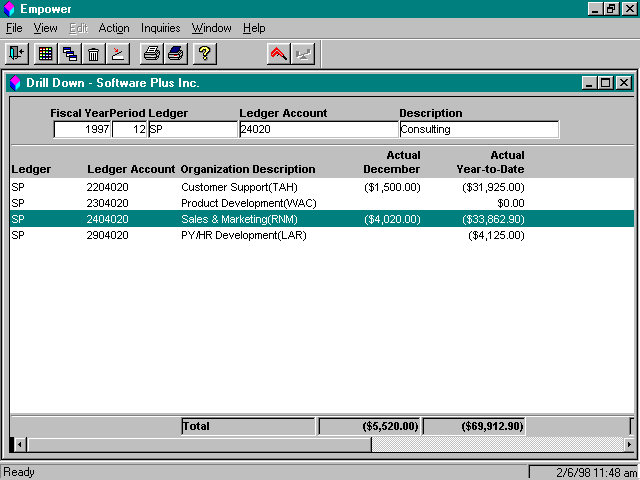Select the PY/HR Development(LAR) row
The height and width of the screenshot is (480, 640).
click(322, 235)
